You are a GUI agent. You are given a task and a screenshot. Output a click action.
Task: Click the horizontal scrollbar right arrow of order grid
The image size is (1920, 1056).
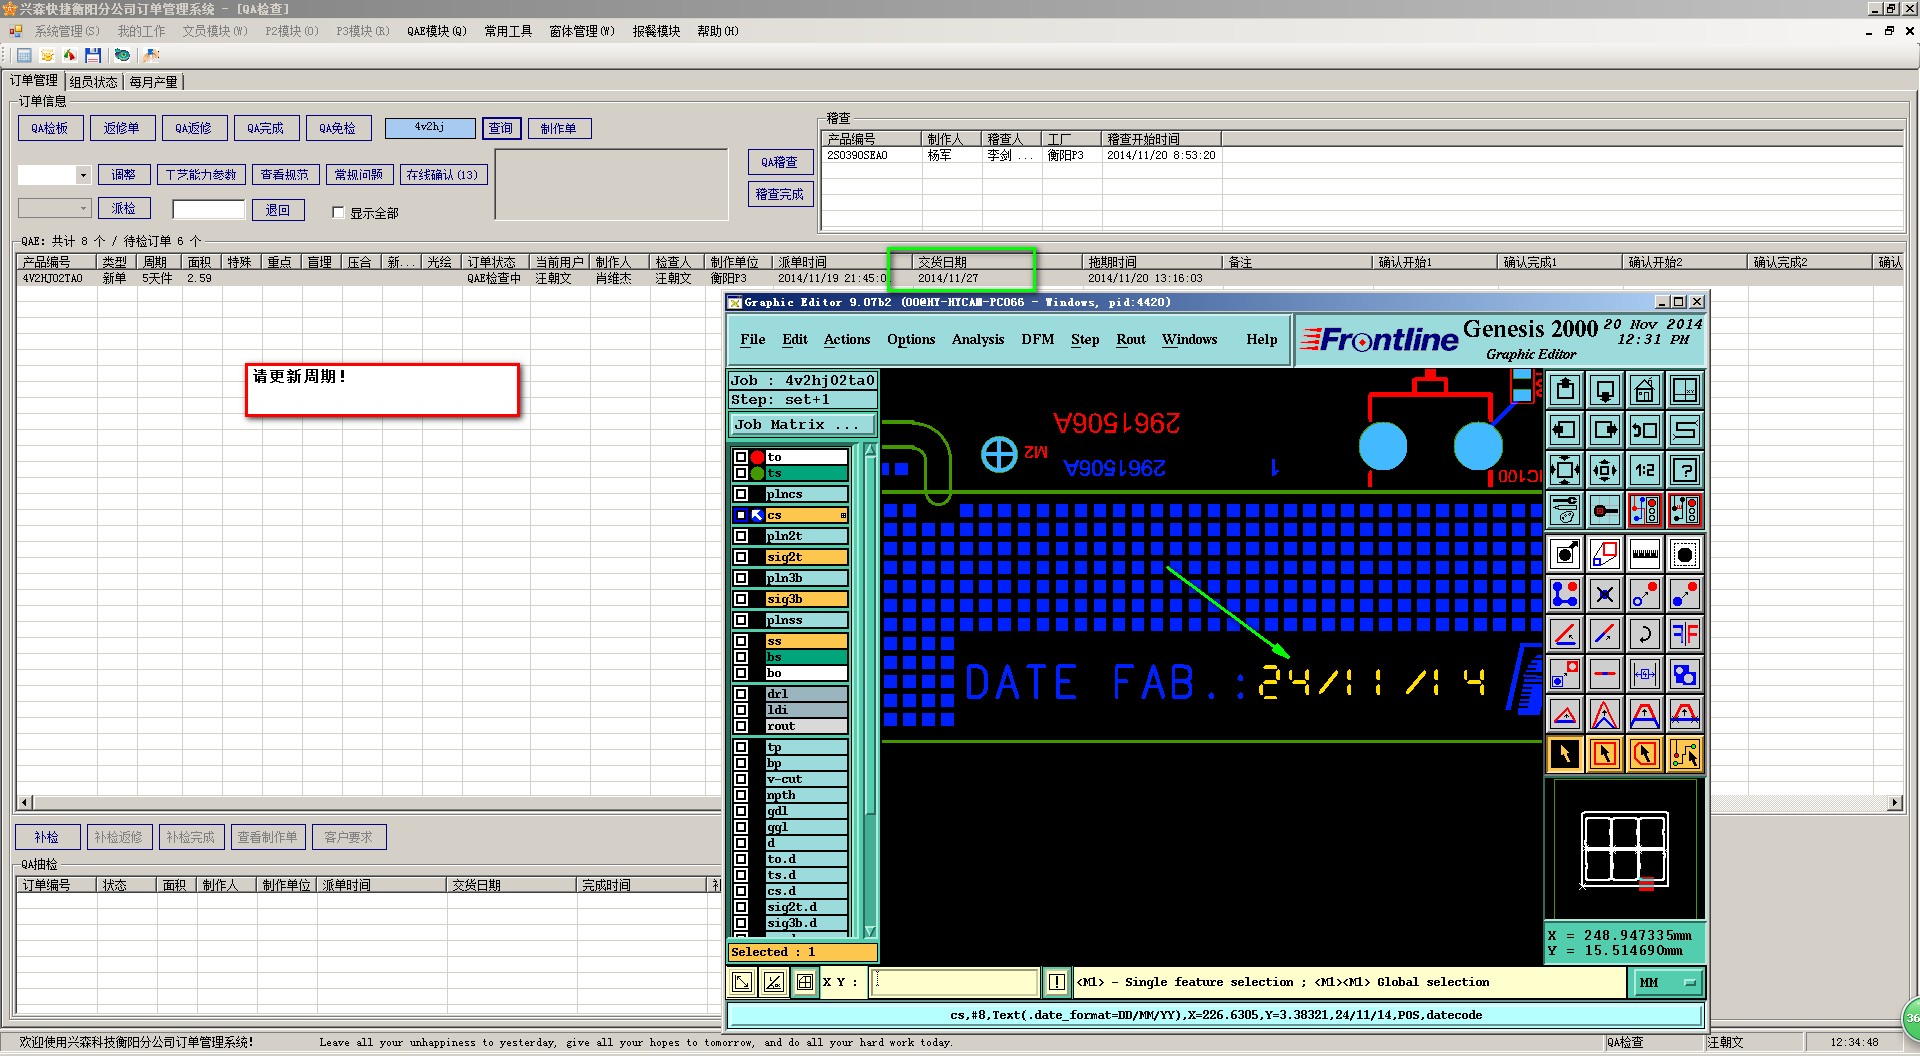coord(1894,803)
